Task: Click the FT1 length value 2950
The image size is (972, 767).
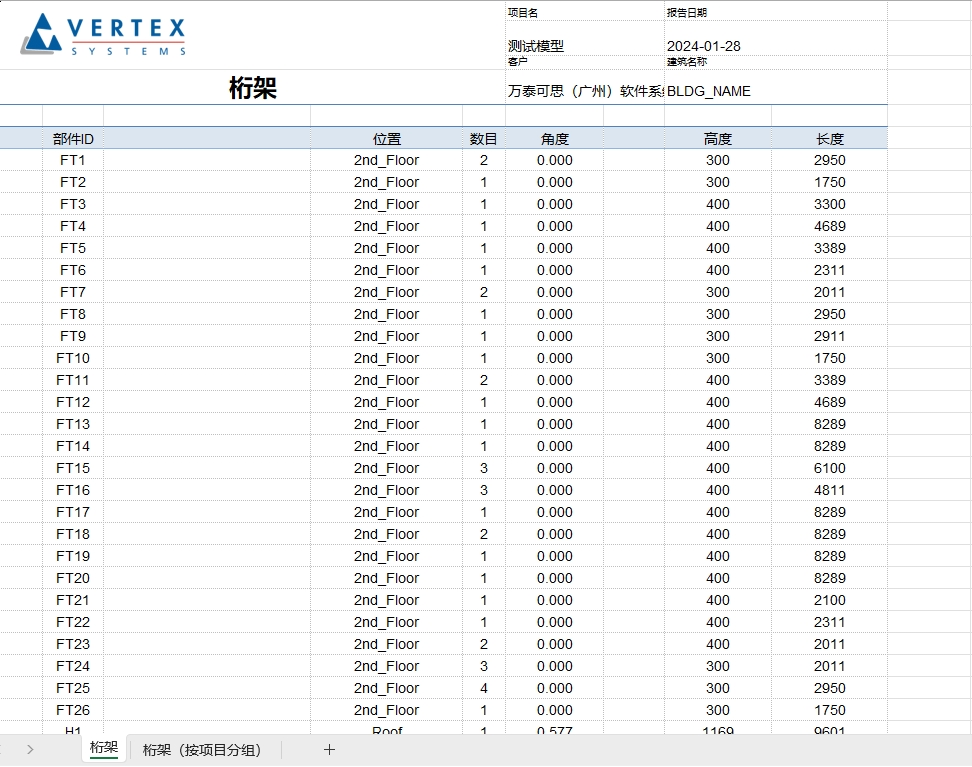Action: coord(829,160)
